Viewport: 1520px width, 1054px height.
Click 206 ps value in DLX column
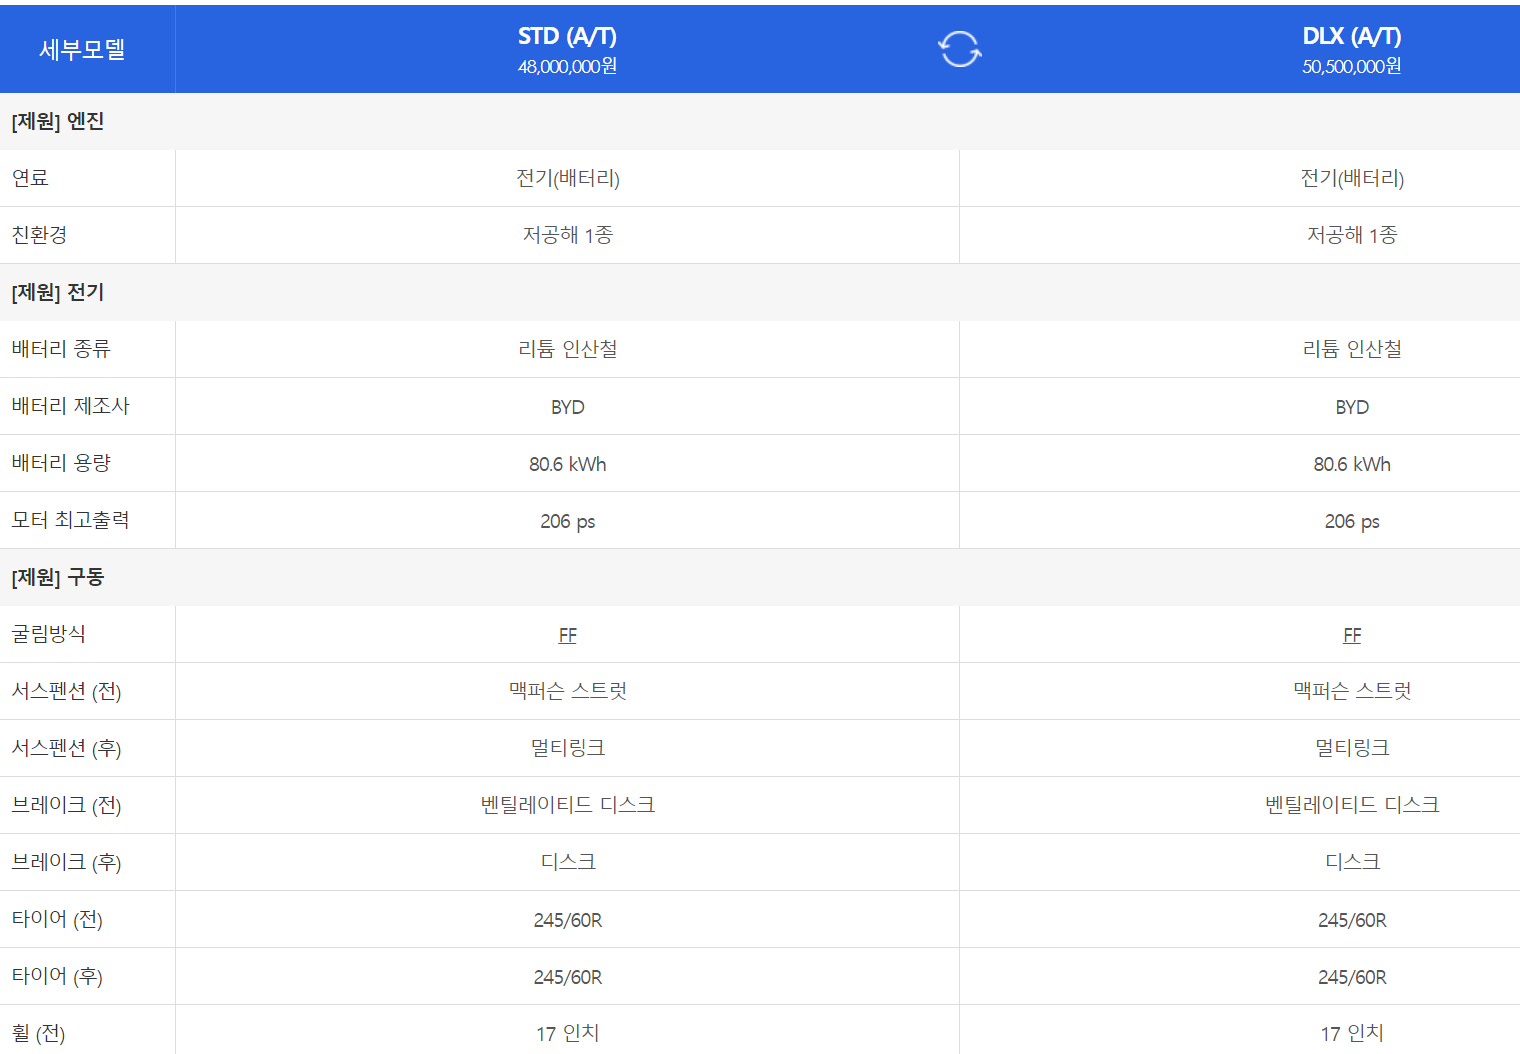[x=1352, y=521]
